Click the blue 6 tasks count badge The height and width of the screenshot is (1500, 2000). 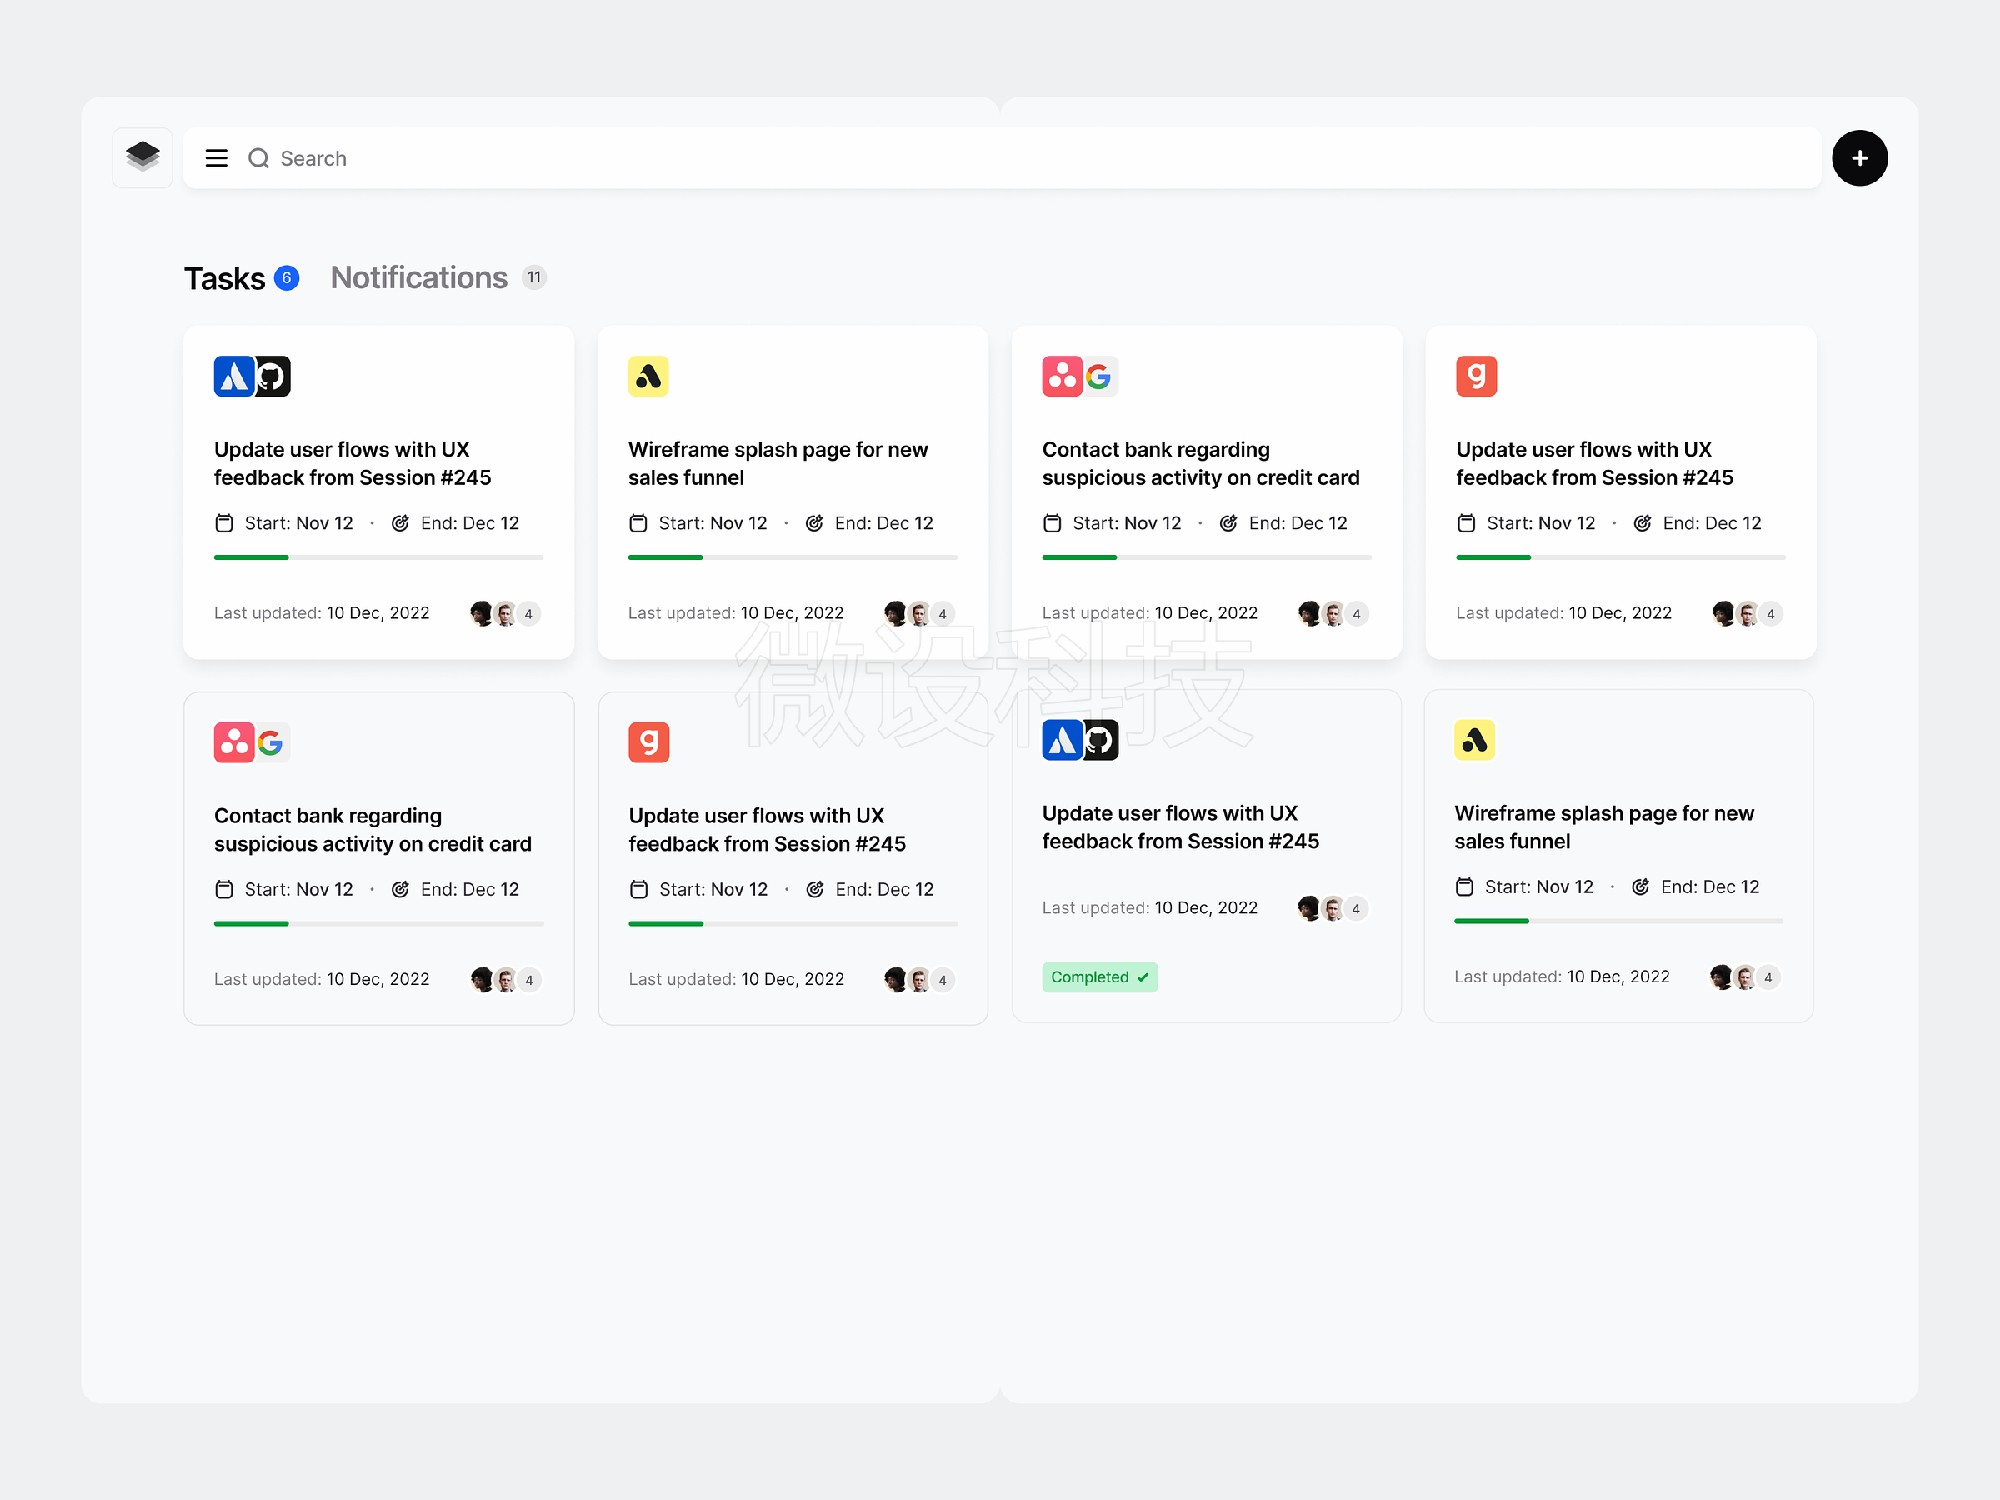pyautogui.click(x=286, y=277)
